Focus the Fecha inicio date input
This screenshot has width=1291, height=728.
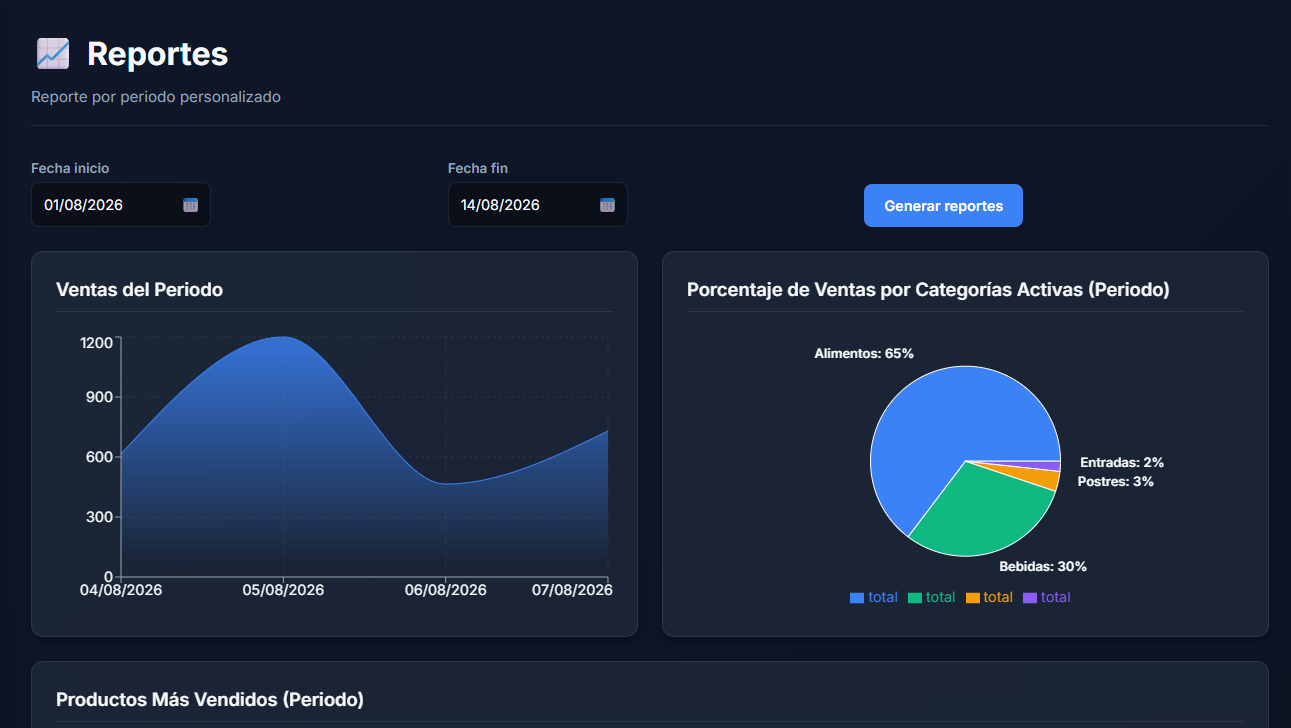click(121, 205)
